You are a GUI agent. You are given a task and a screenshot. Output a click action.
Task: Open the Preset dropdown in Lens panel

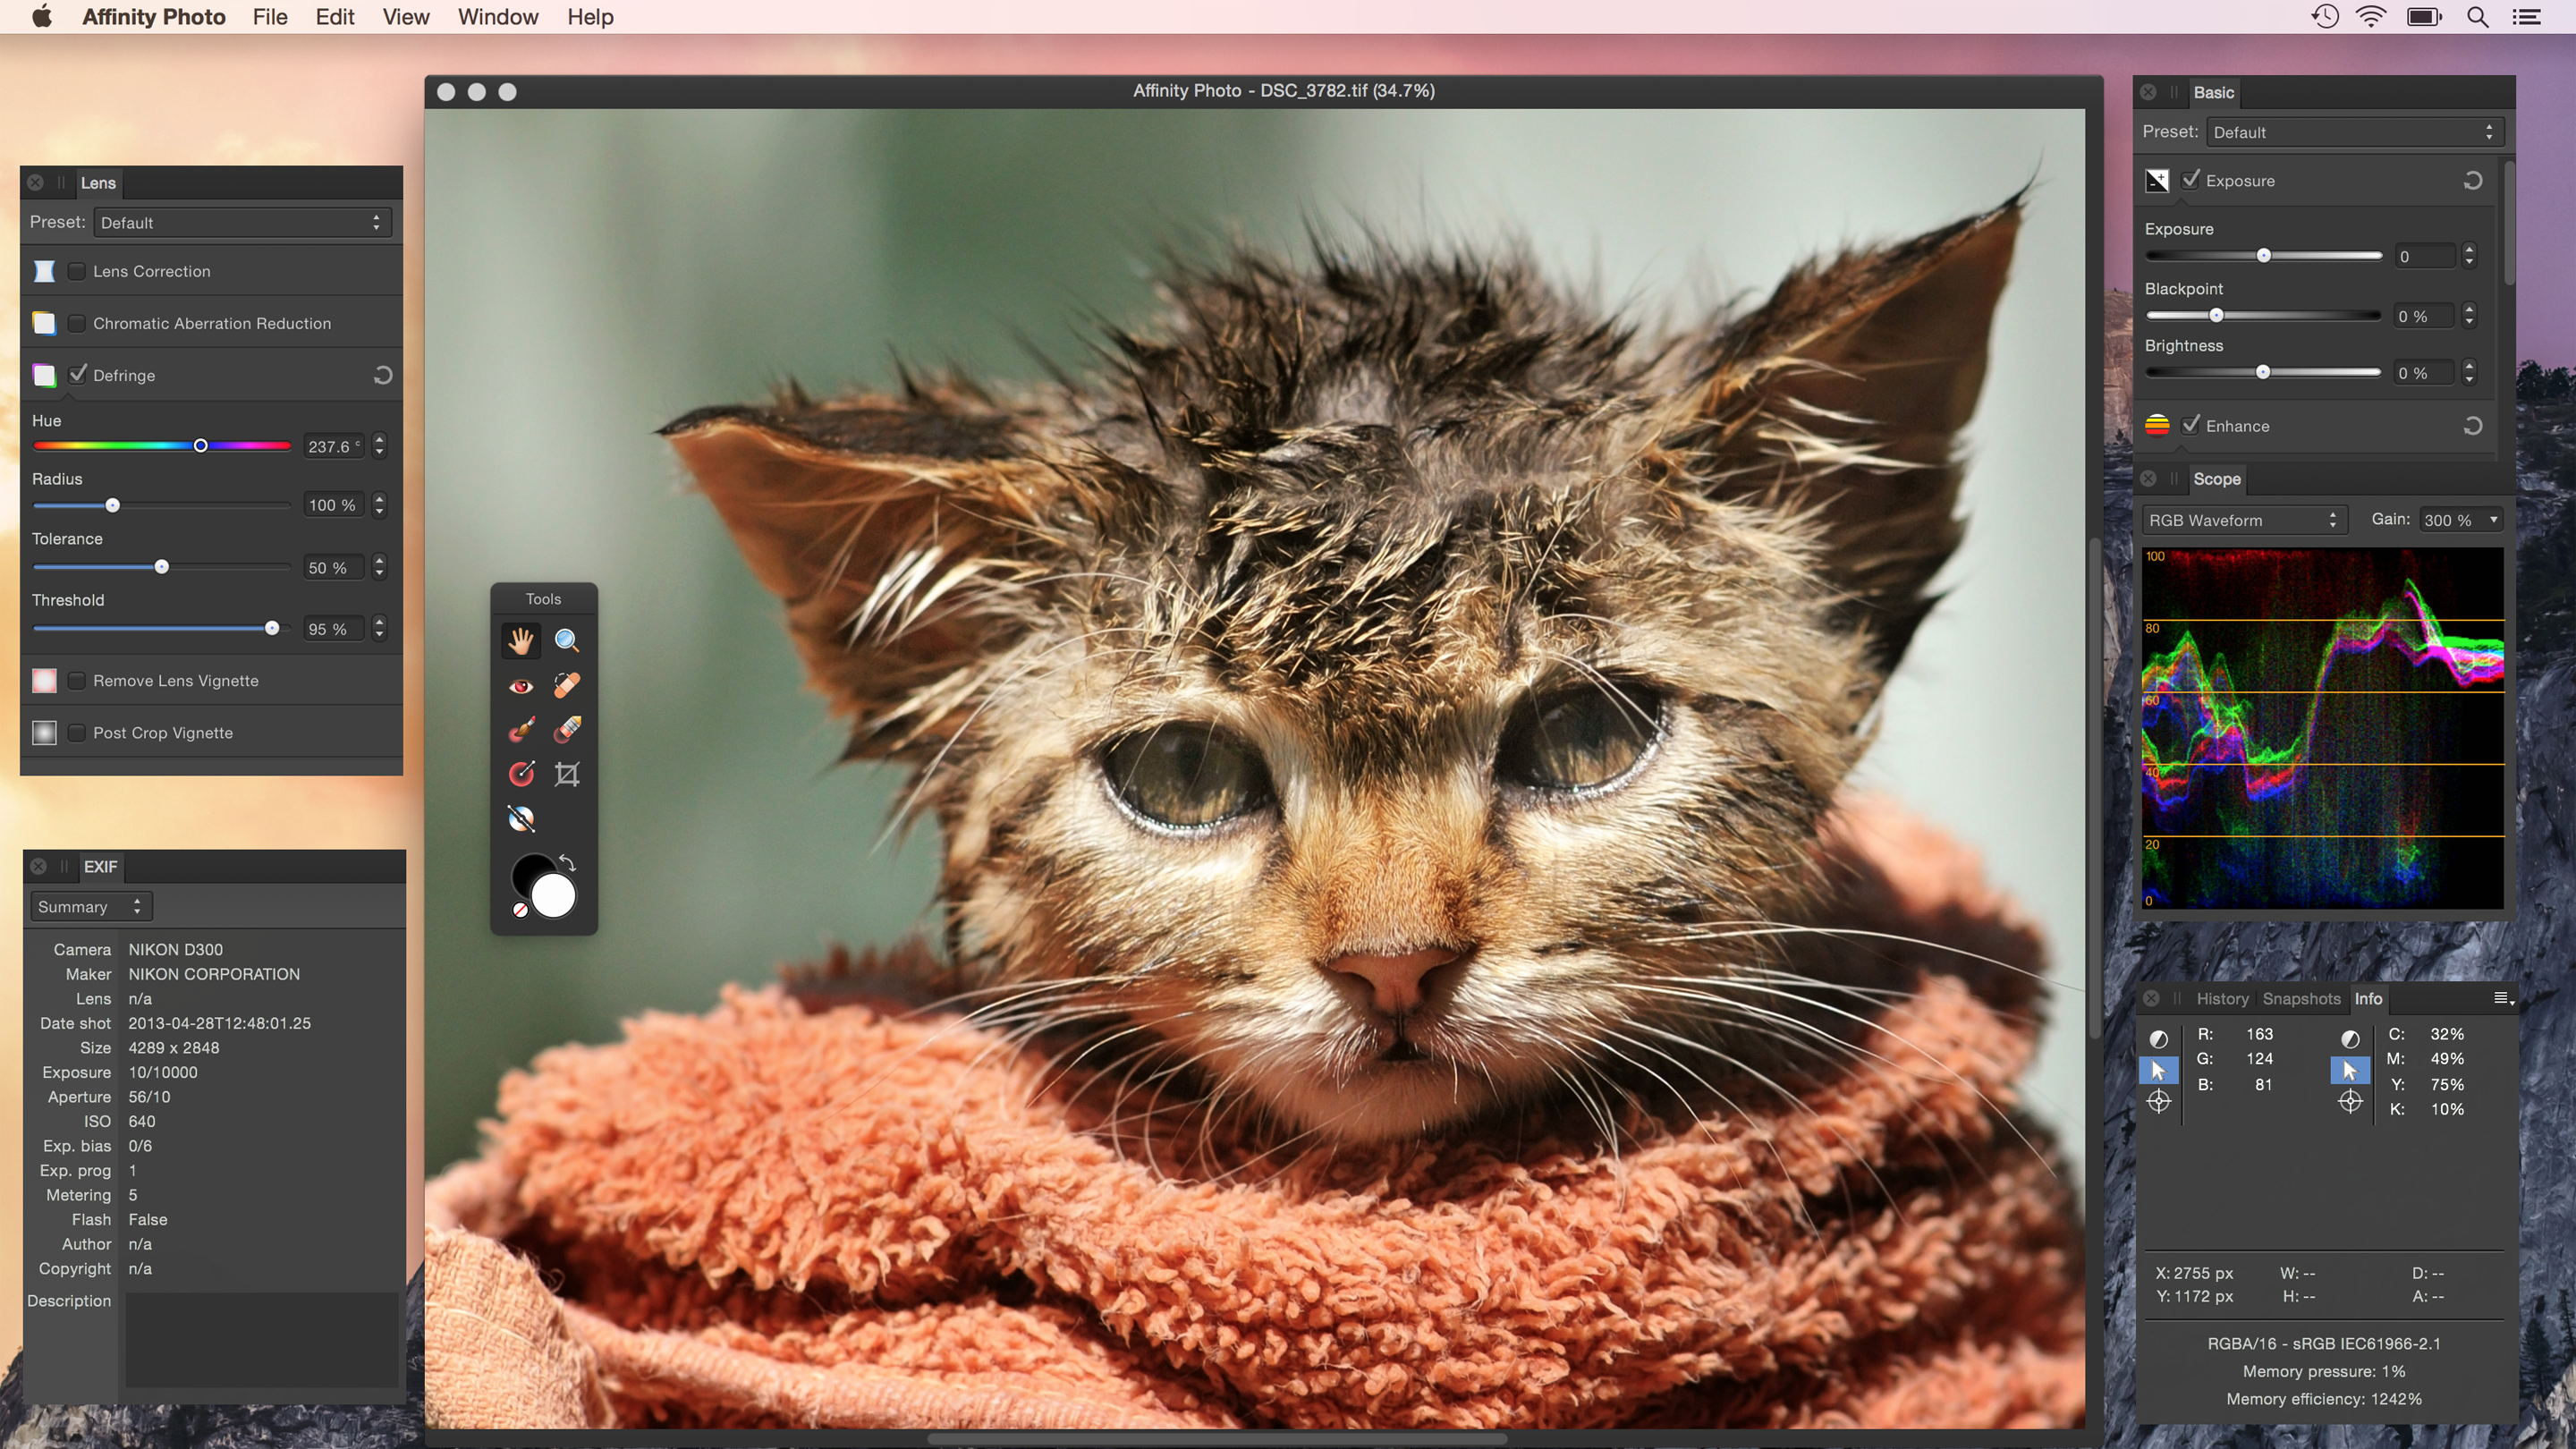tap(239, 221)
